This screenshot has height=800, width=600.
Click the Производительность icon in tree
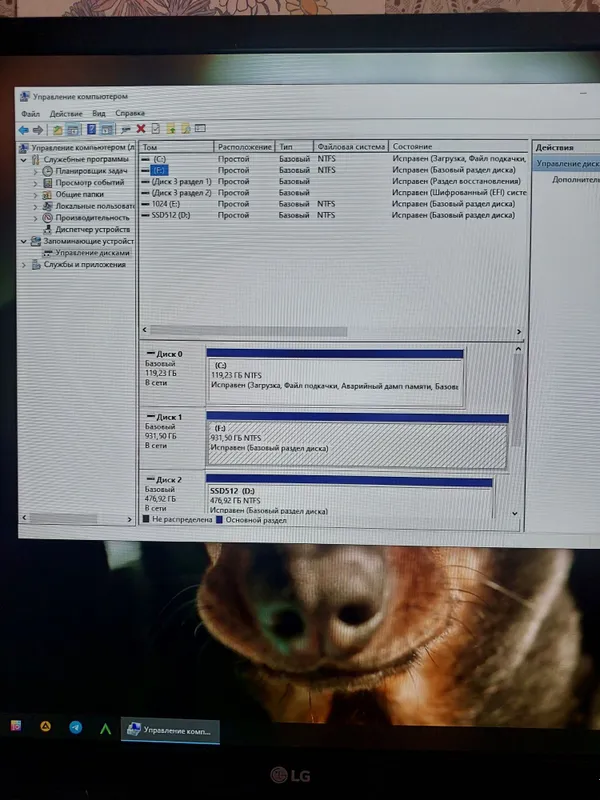pos(47,218)
